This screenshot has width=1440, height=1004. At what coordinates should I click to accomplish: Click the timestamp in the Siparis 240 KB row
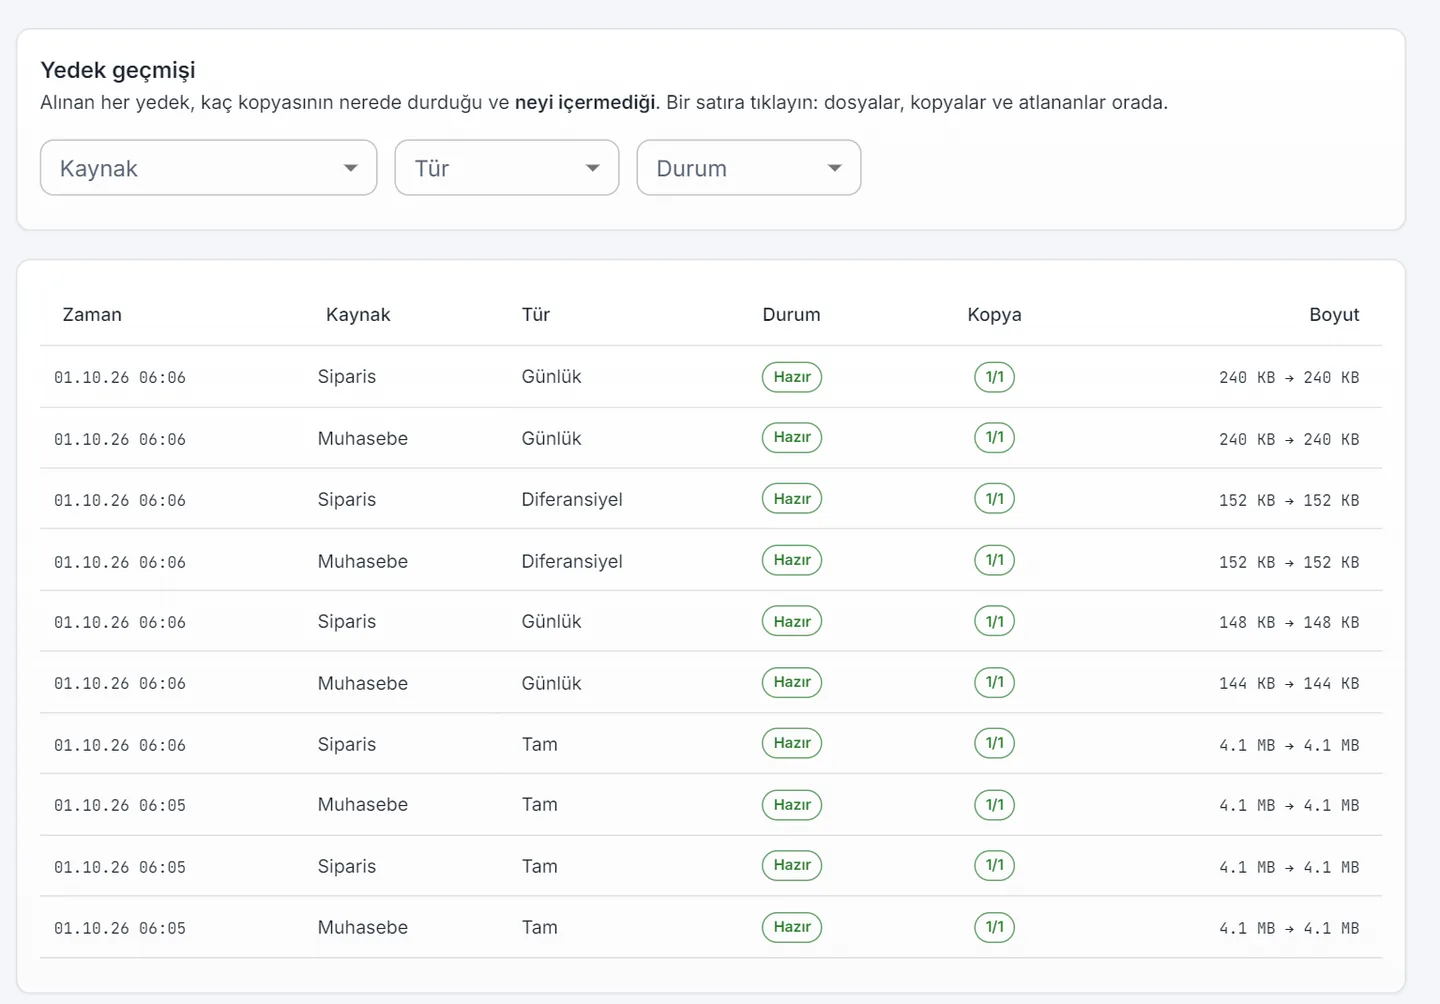(120, 377)
